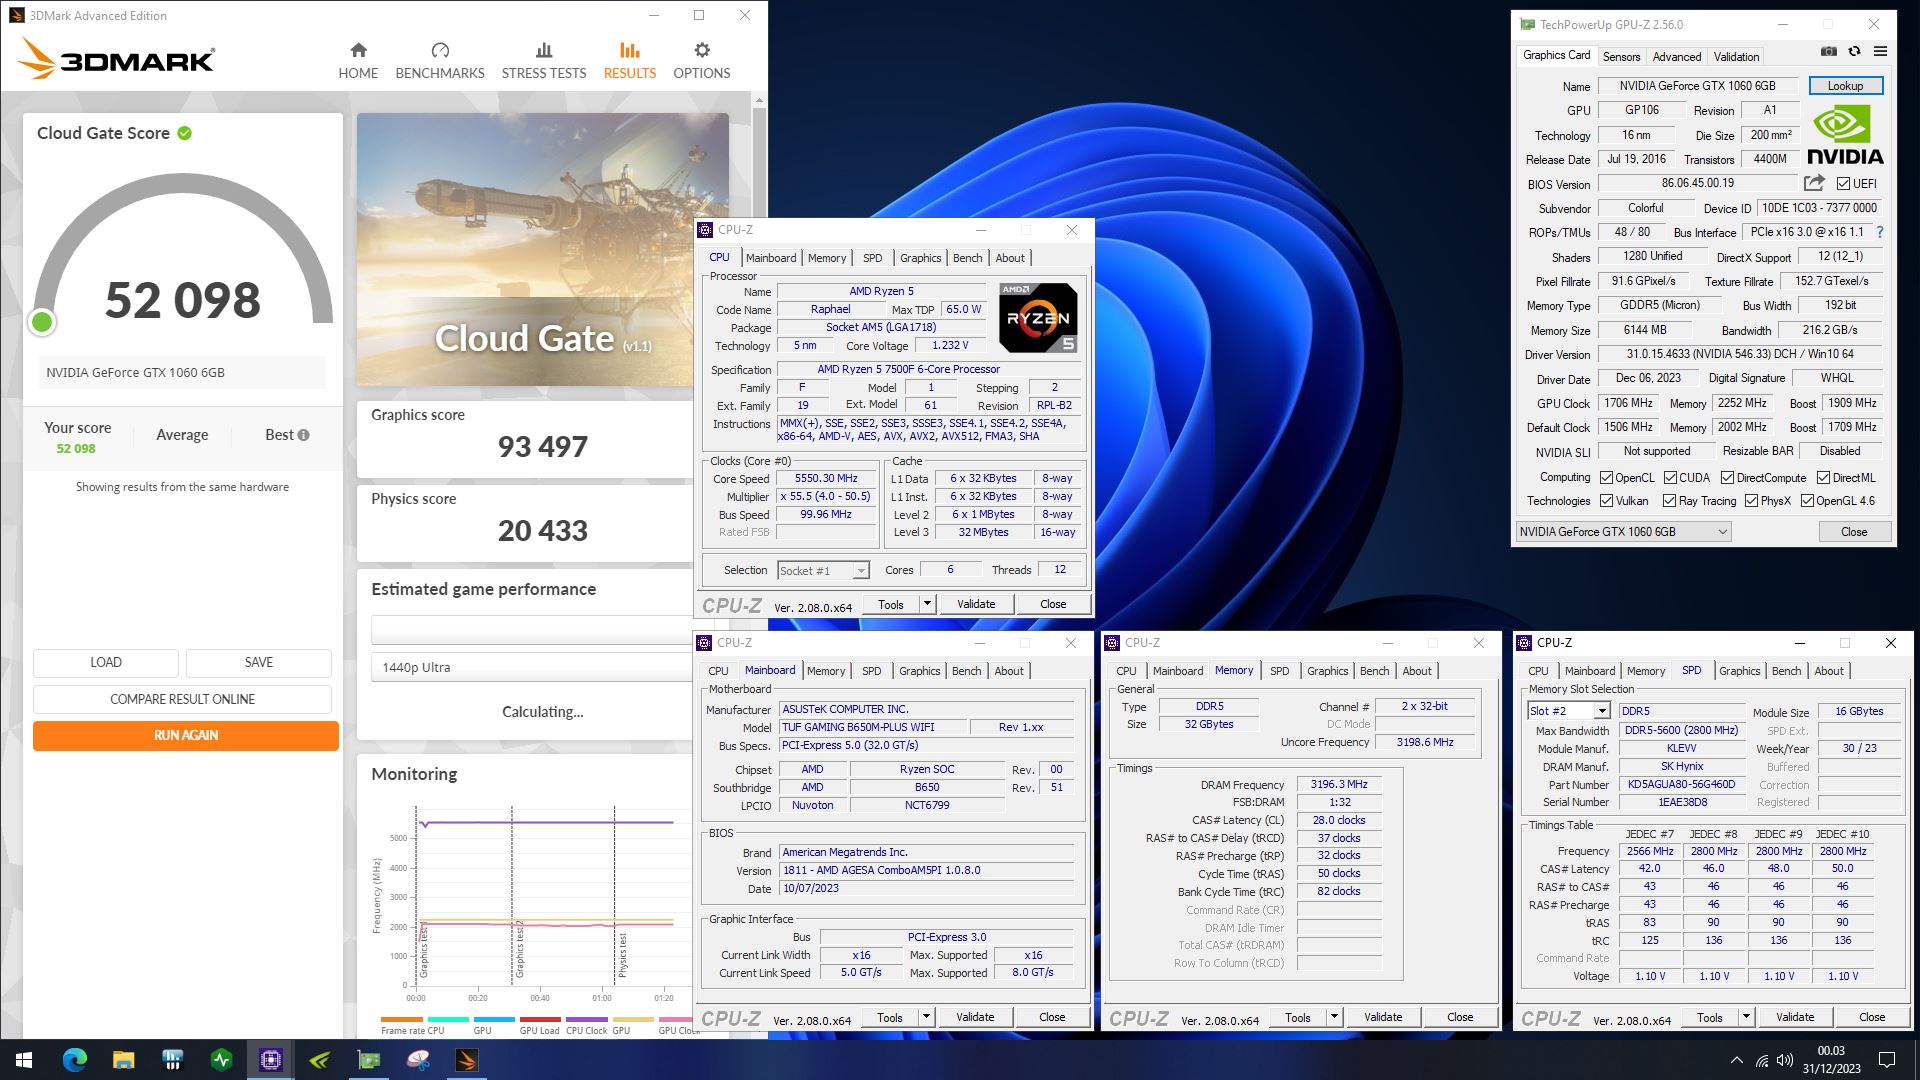Toggle the OpenCL checkbox
The width and height of the screenshot is (1920, 1080).
coord(1606,478)
